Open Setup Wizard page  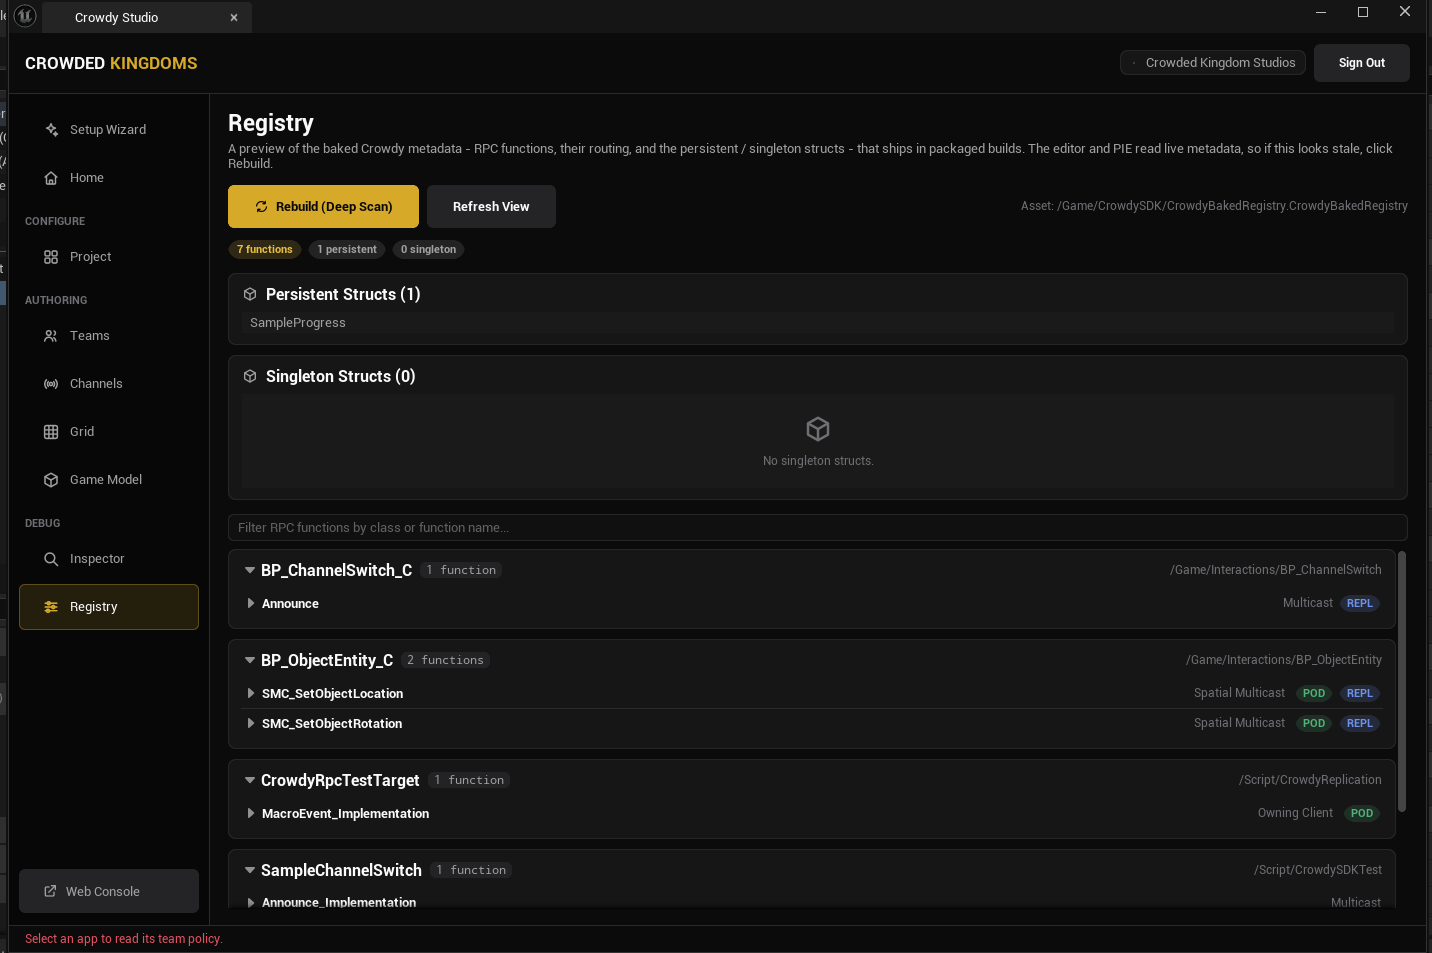(x=109, y=130)
